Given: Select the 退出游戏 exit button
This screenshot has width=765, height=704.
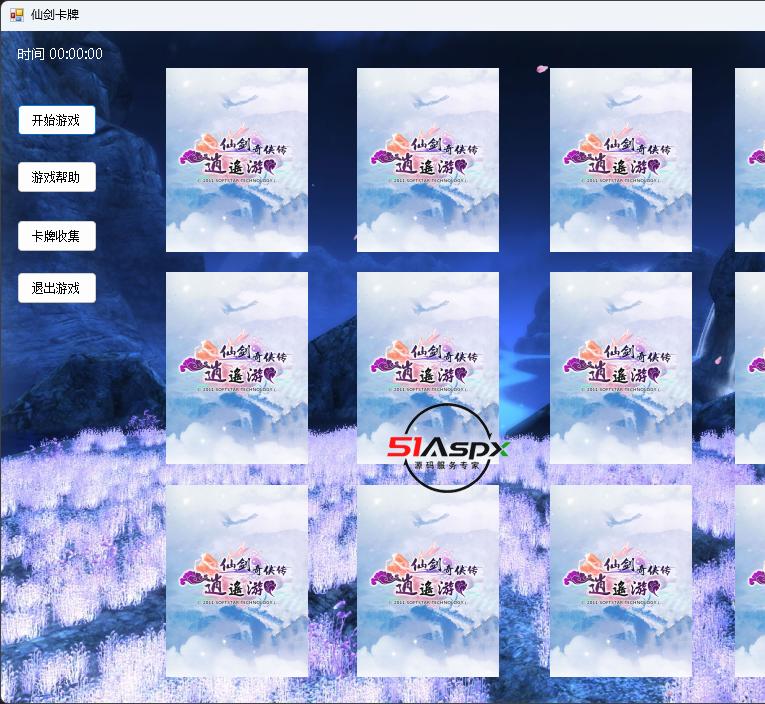Looking at the screenshot, I should 57,288.
